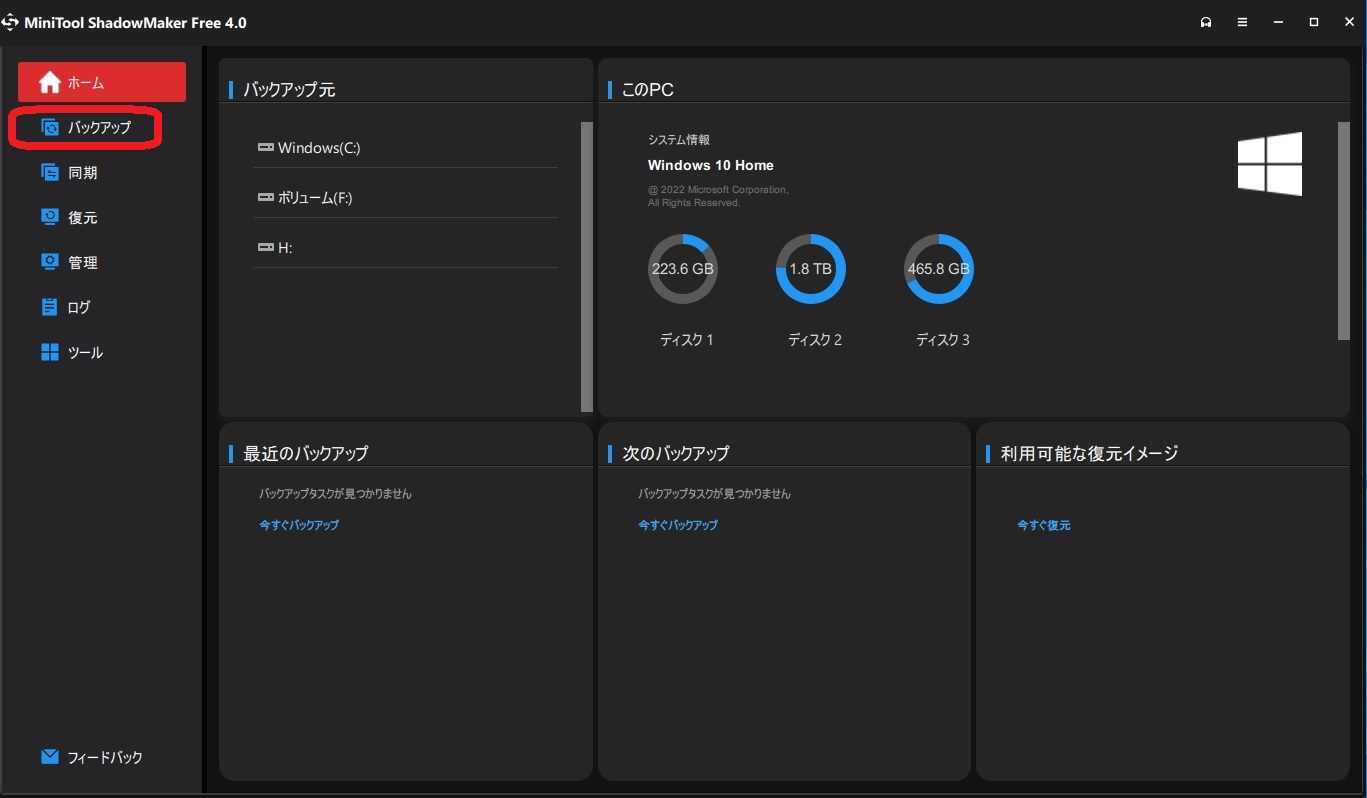Image resolution: width=1367 pixels, height=798 pixels.
Task: Click the Windows 10 Home text
Action: 711,165
